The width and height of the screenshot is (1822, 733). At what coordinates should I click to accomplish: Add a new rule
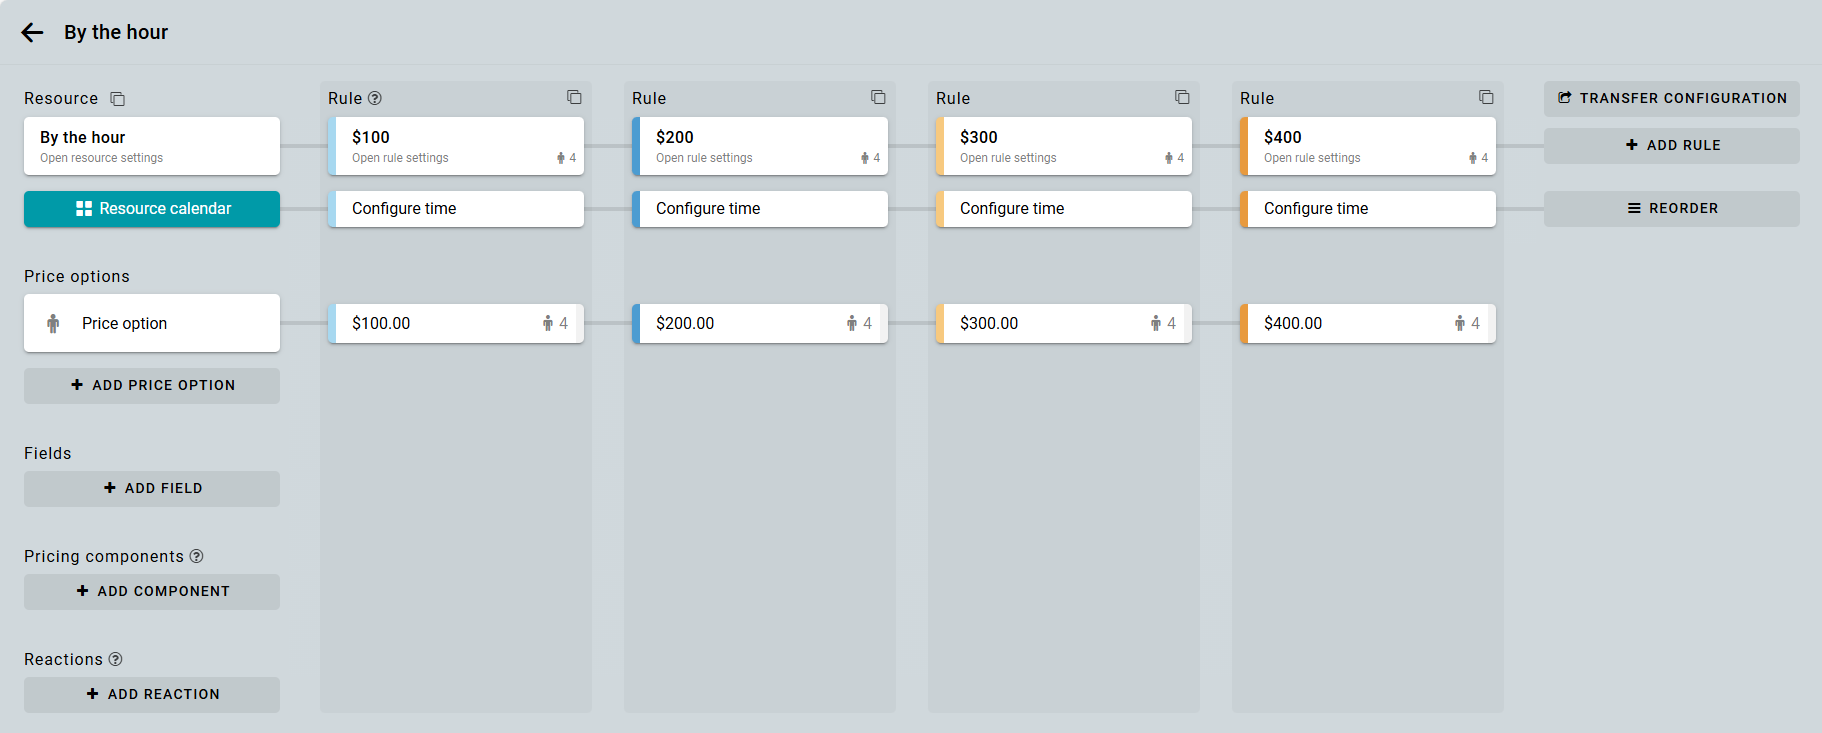pos(1671,146)
